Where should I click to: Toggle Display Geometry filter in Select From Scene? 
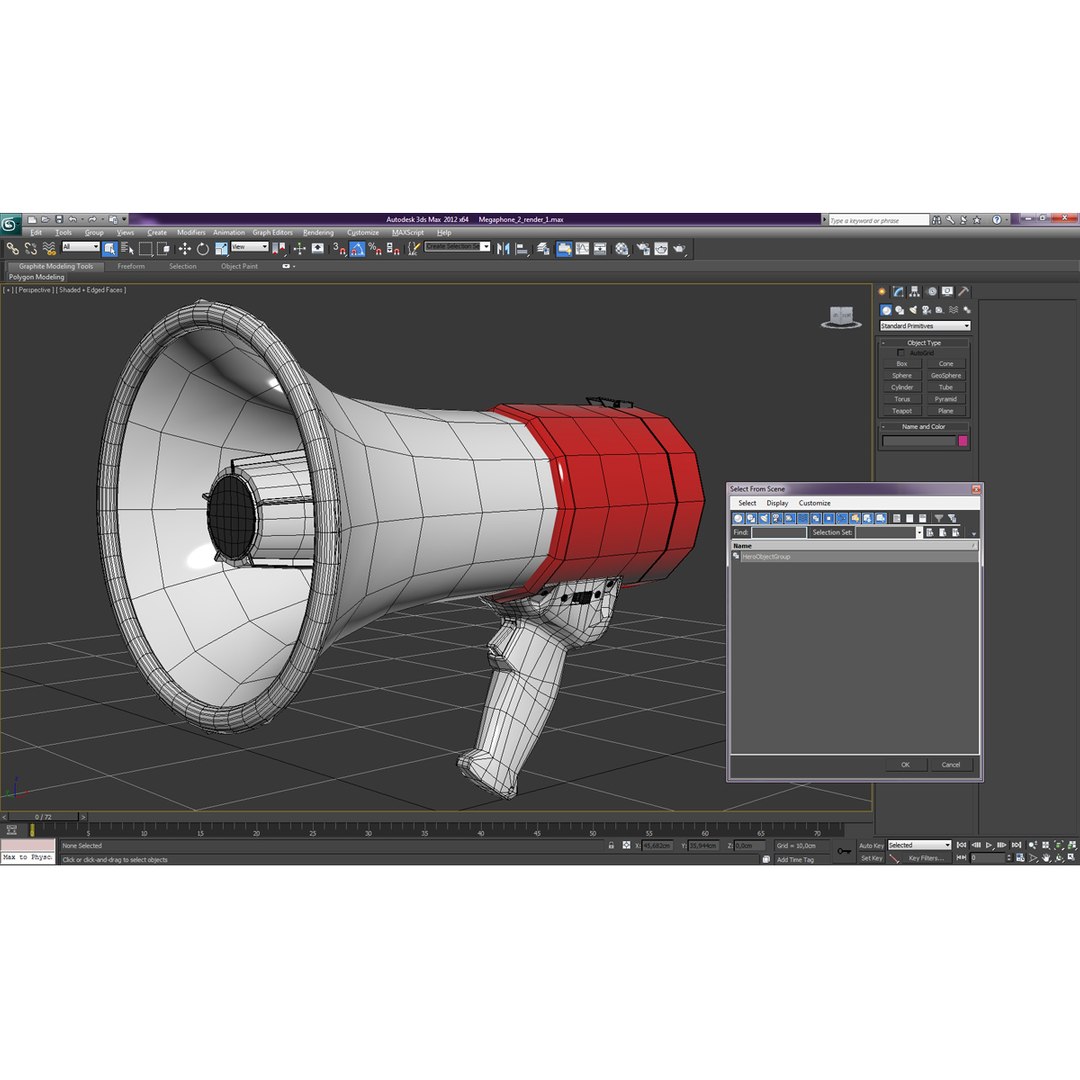click(738, 518)
